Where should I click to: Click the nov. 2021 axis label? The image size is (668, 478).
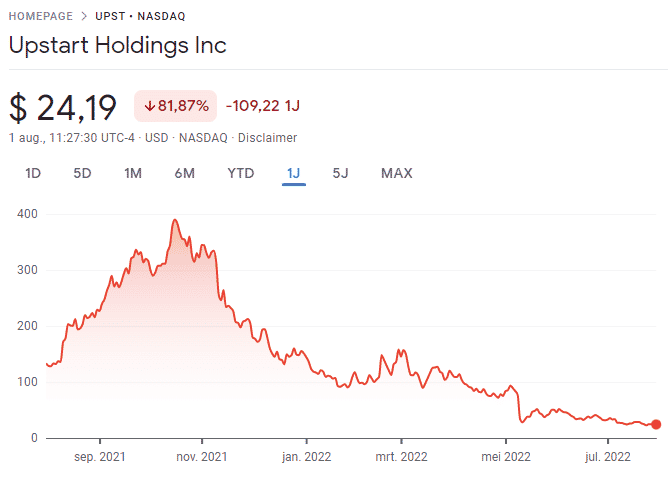point(202,457)
